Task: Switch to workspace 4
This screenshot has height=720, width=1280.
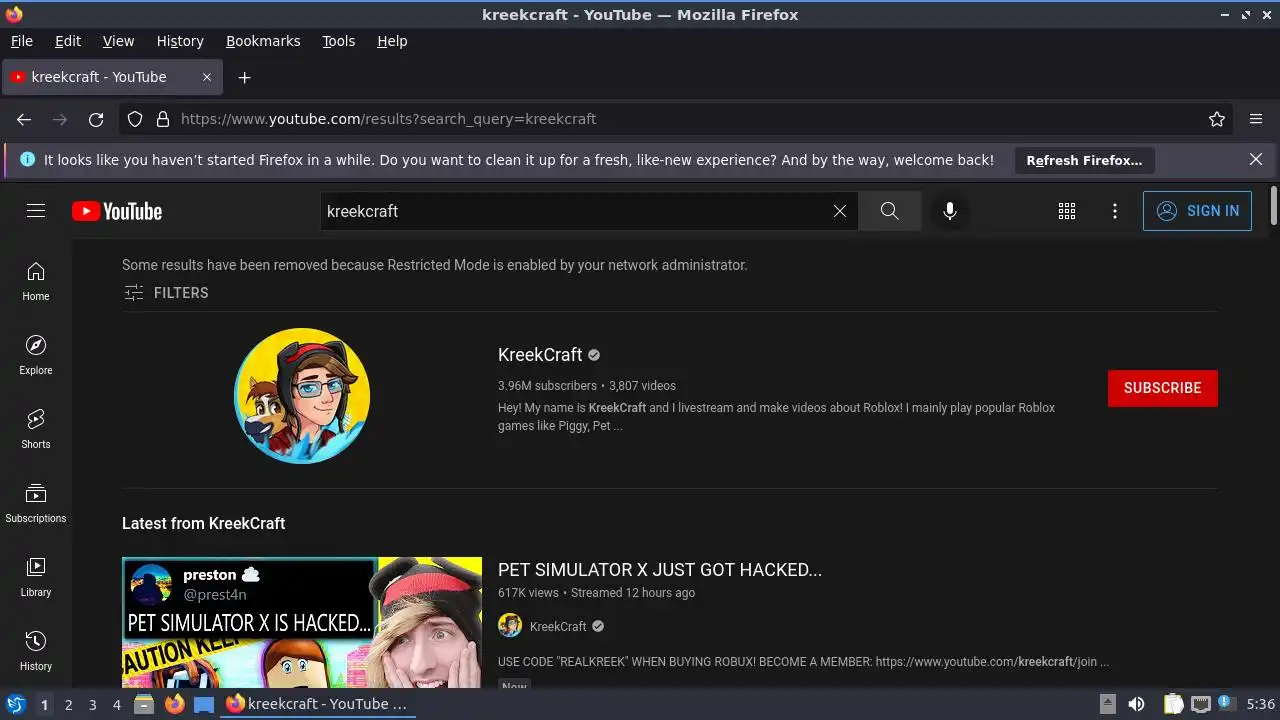Action: (117, 705)
